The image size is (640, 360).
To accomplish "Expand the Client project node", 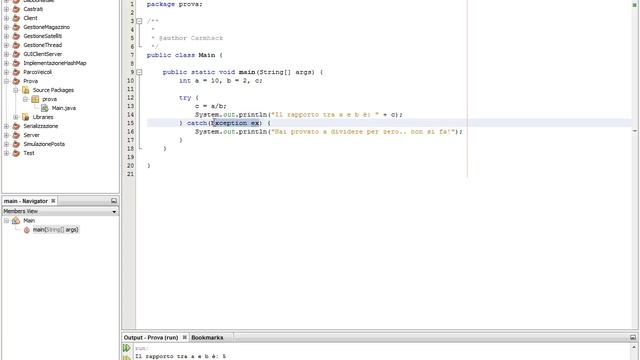I will 7,18.
